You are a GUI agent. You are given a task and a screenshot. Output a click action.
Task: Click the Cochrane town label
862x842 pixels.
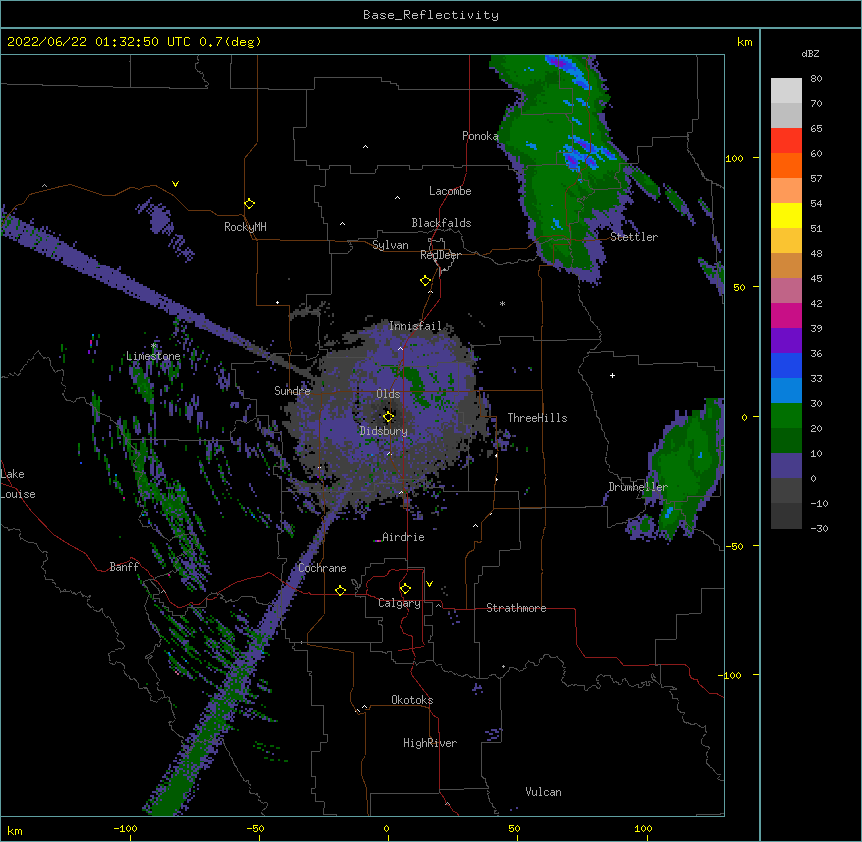(x=322, y=568)
